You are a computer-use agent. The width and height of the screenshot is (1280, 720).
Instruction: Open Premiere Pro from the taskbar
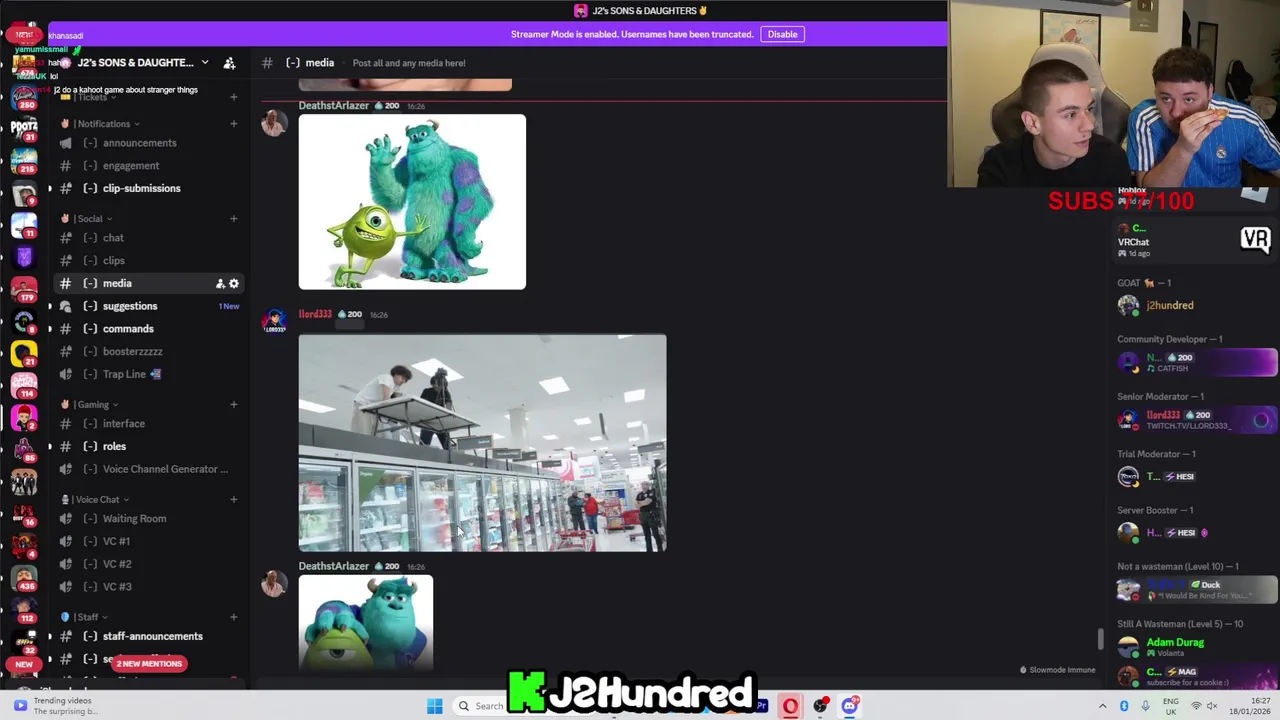pyautogui.click(x=761, y=706)
